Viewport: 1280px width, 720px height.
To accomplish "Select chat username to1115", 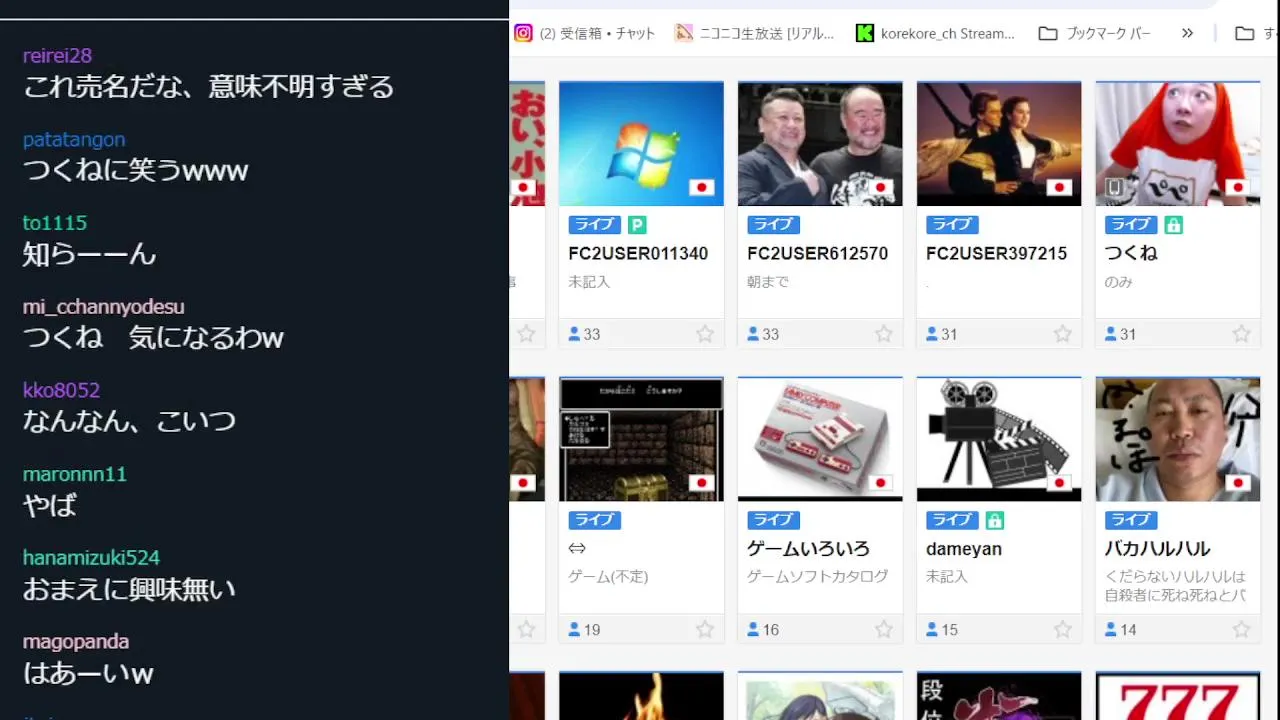I will [55, 223].
